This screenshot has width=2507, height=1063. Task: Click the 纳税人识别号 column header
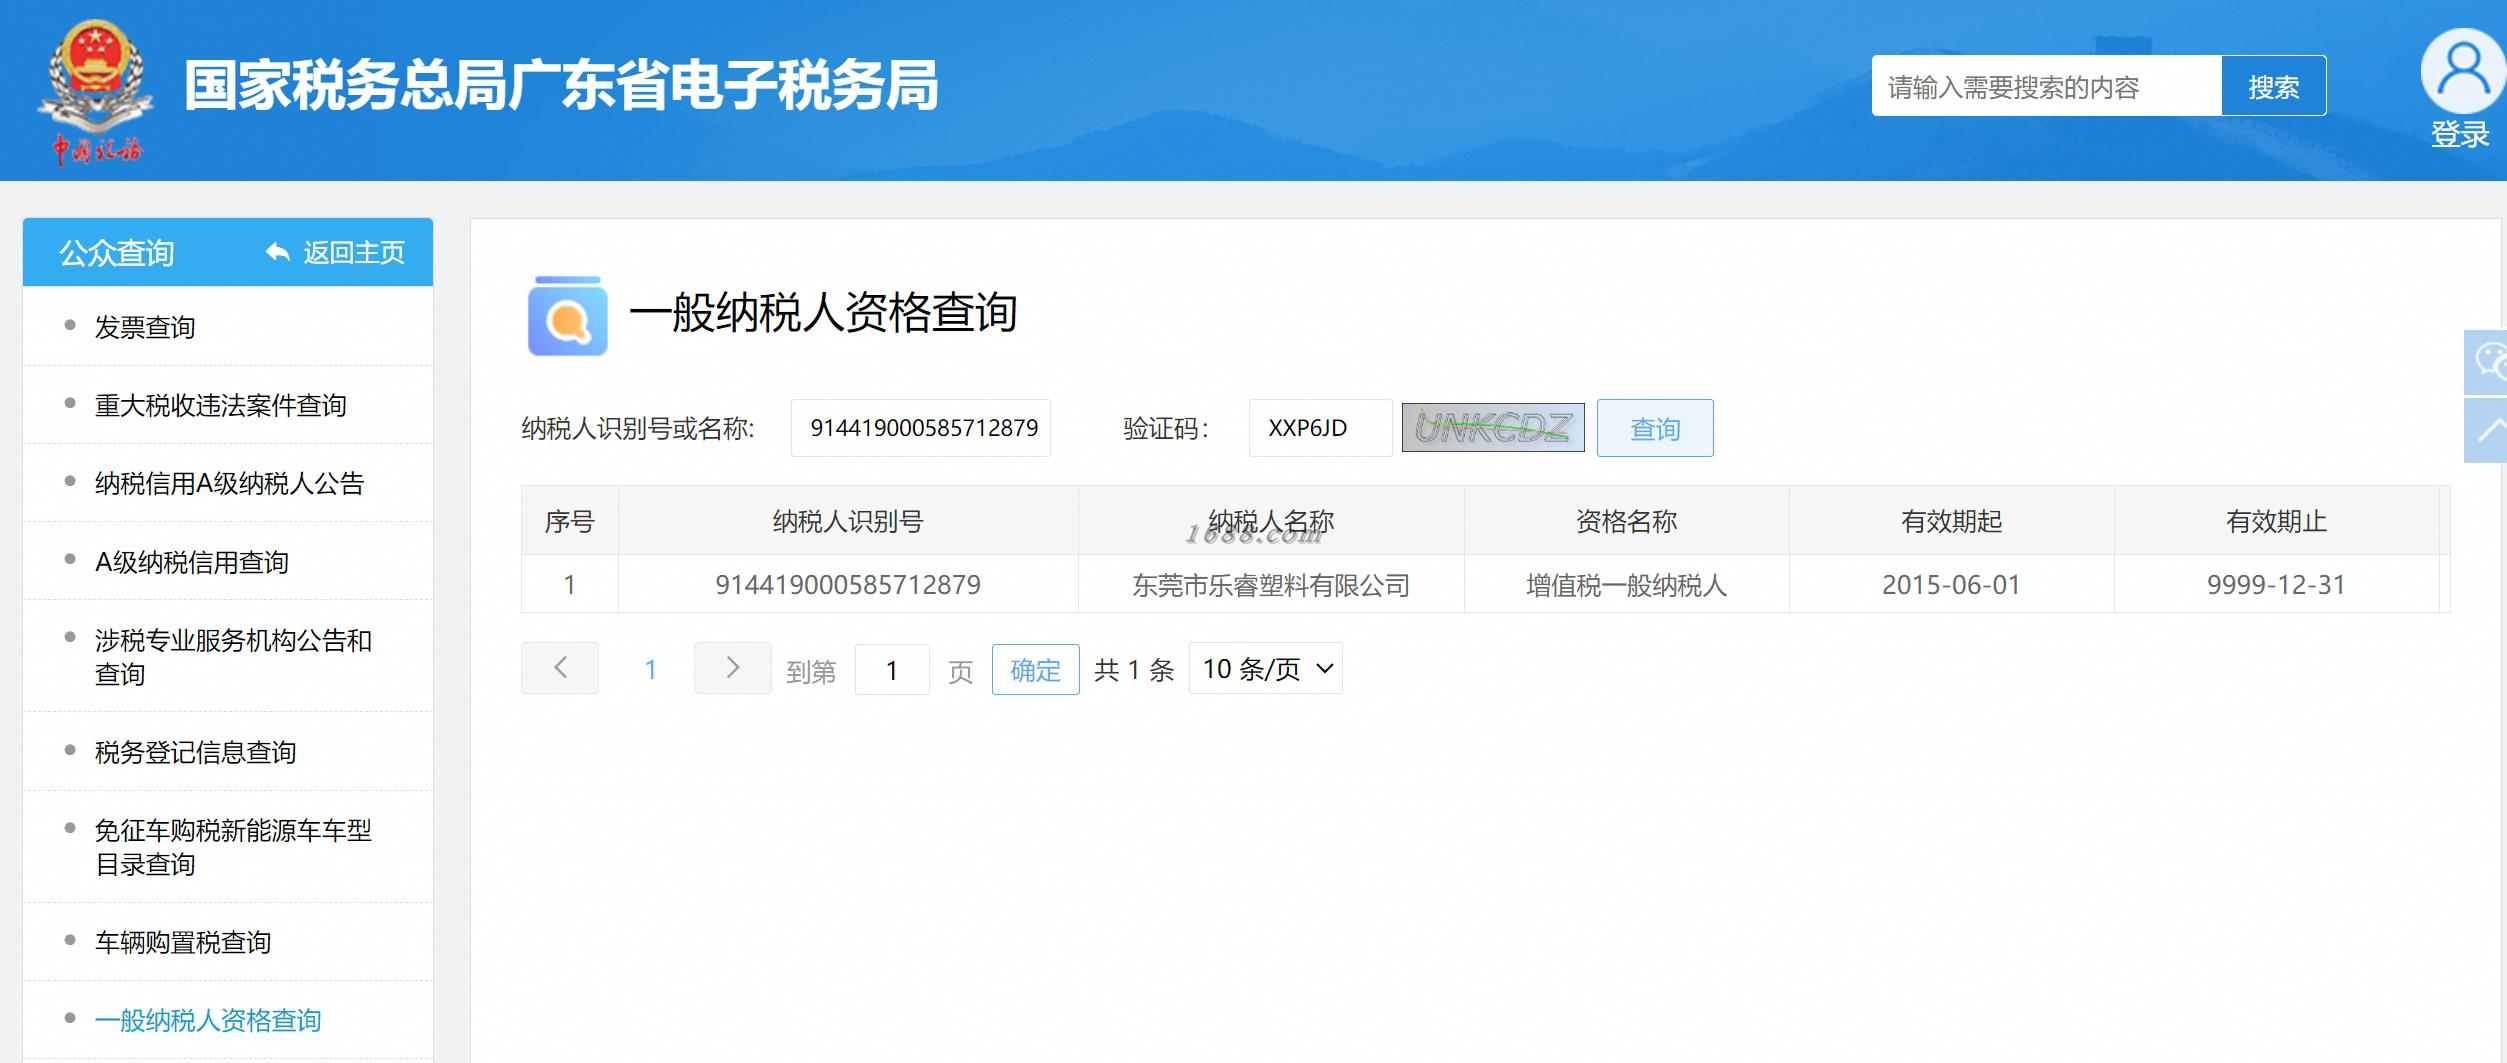tap(848, 521)
